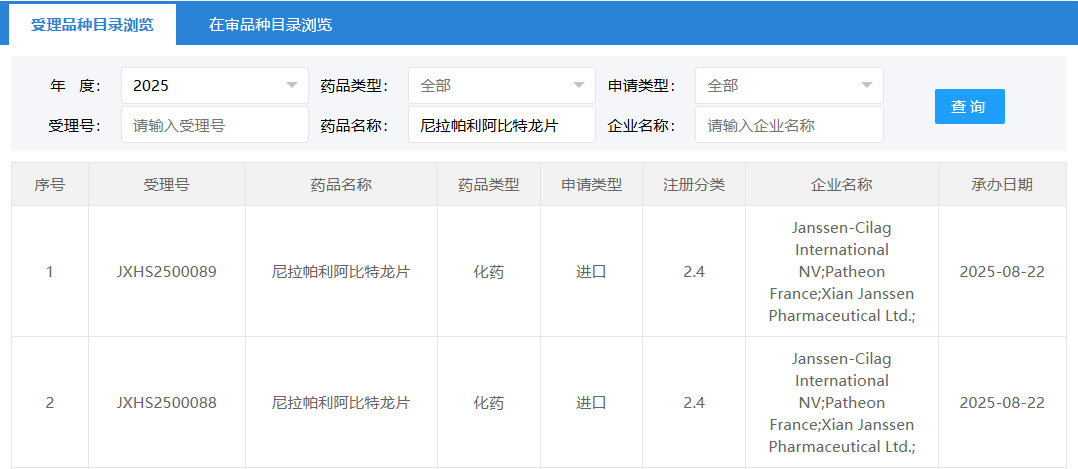Viewport: 1078px width, 469px height.
Task: Click the 药品类型 column header
Action: (489, 184)
